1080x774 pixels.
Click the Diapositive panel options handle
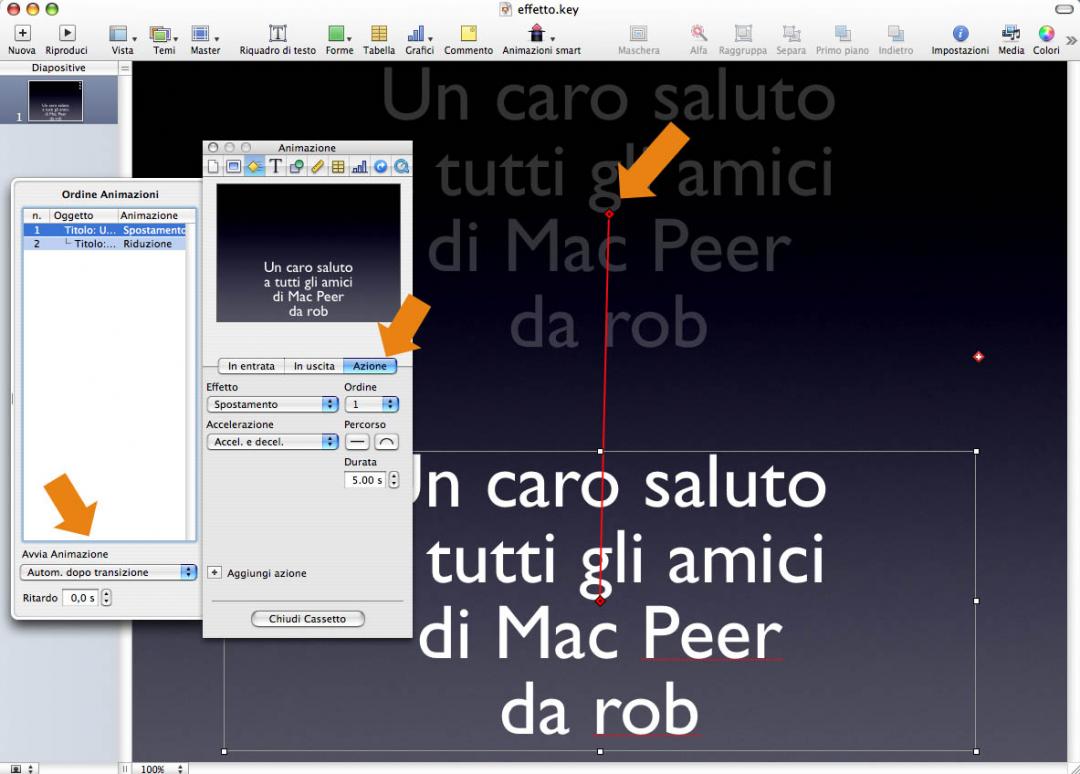pyautogui.click(x=125, y=67)
